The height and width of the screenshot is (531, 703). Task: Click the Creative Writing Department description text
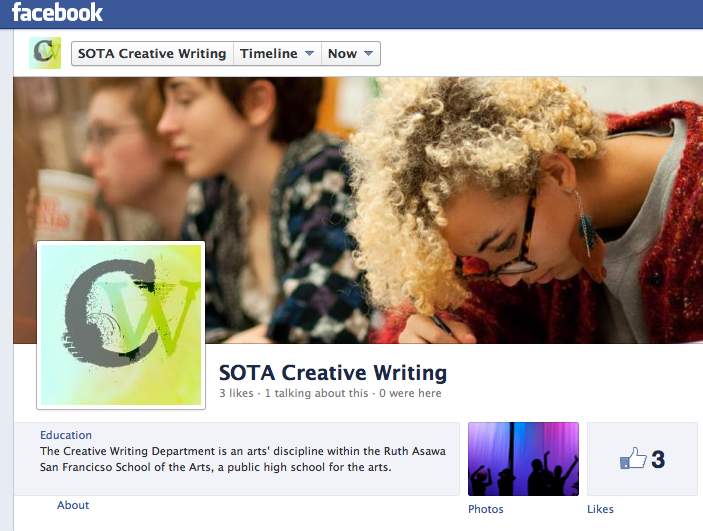[242, 459]
